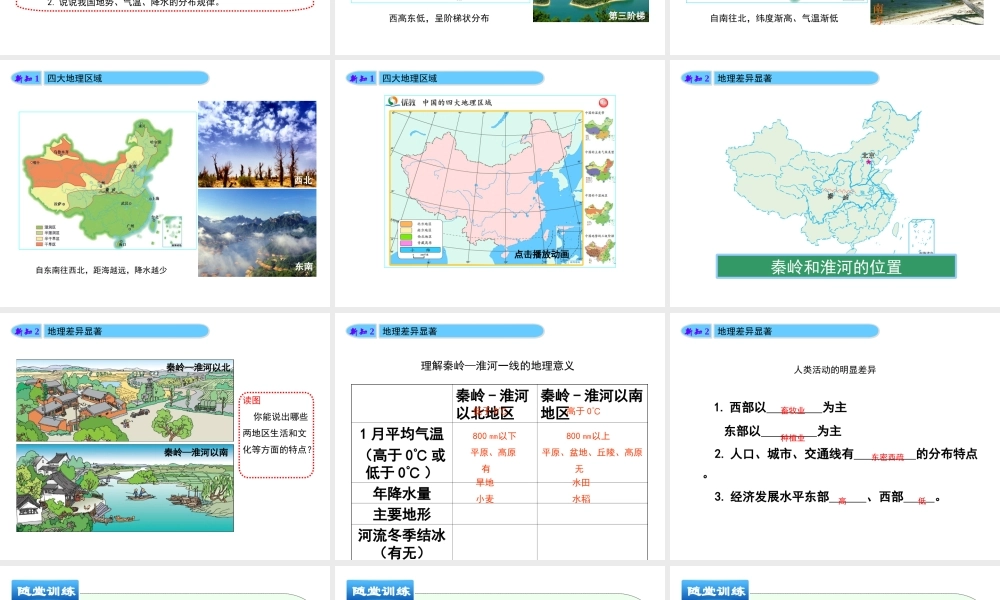
Task: Click the 地理差异显著 heading above the river map
Action: click(744, 78)
